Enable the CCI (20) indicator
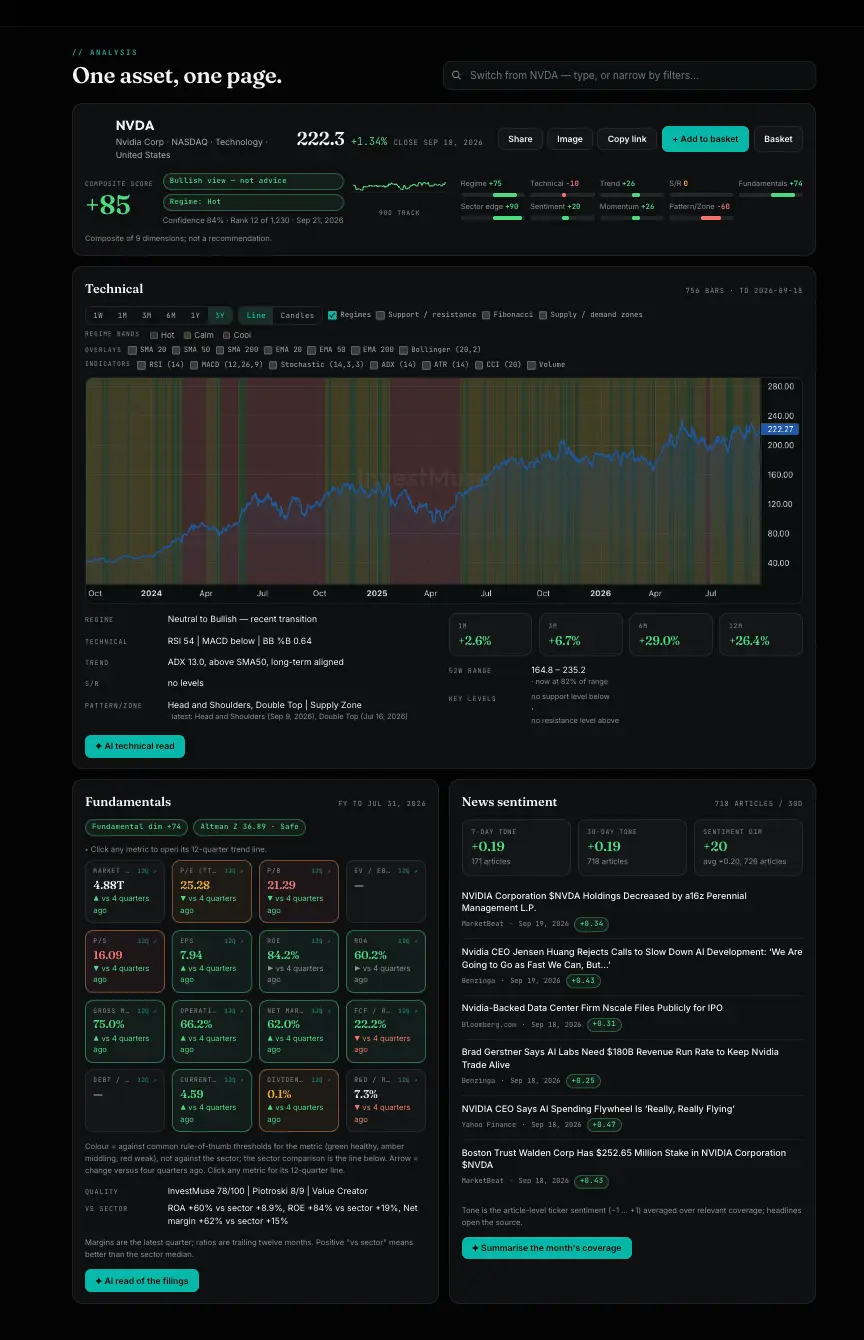Screen dimensions: 864x1340 (478, 365)
